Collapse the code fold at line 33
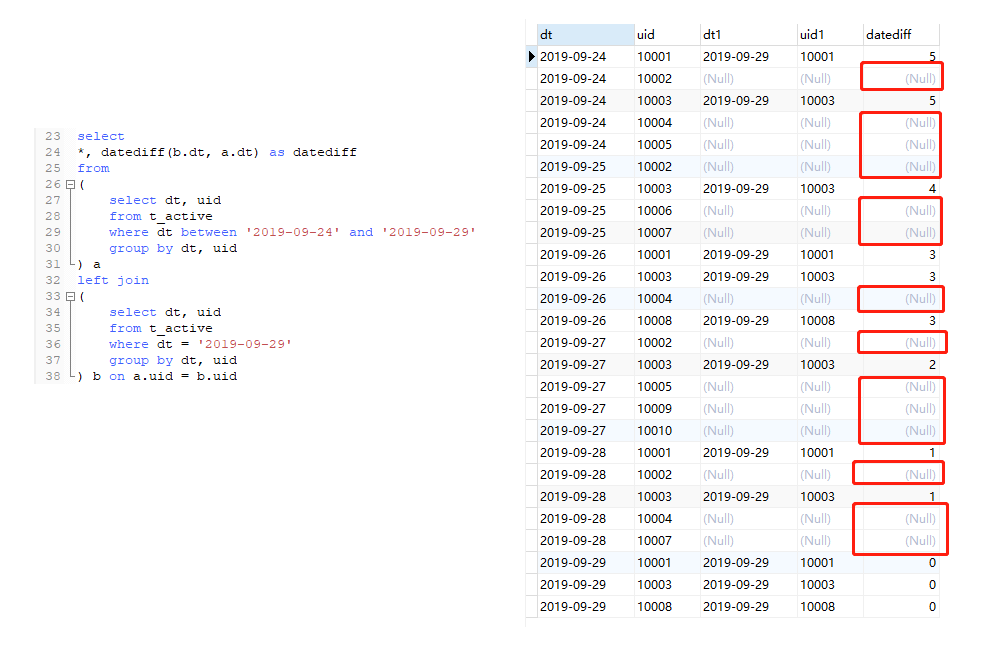997x649 pixels. pos(71,296)
